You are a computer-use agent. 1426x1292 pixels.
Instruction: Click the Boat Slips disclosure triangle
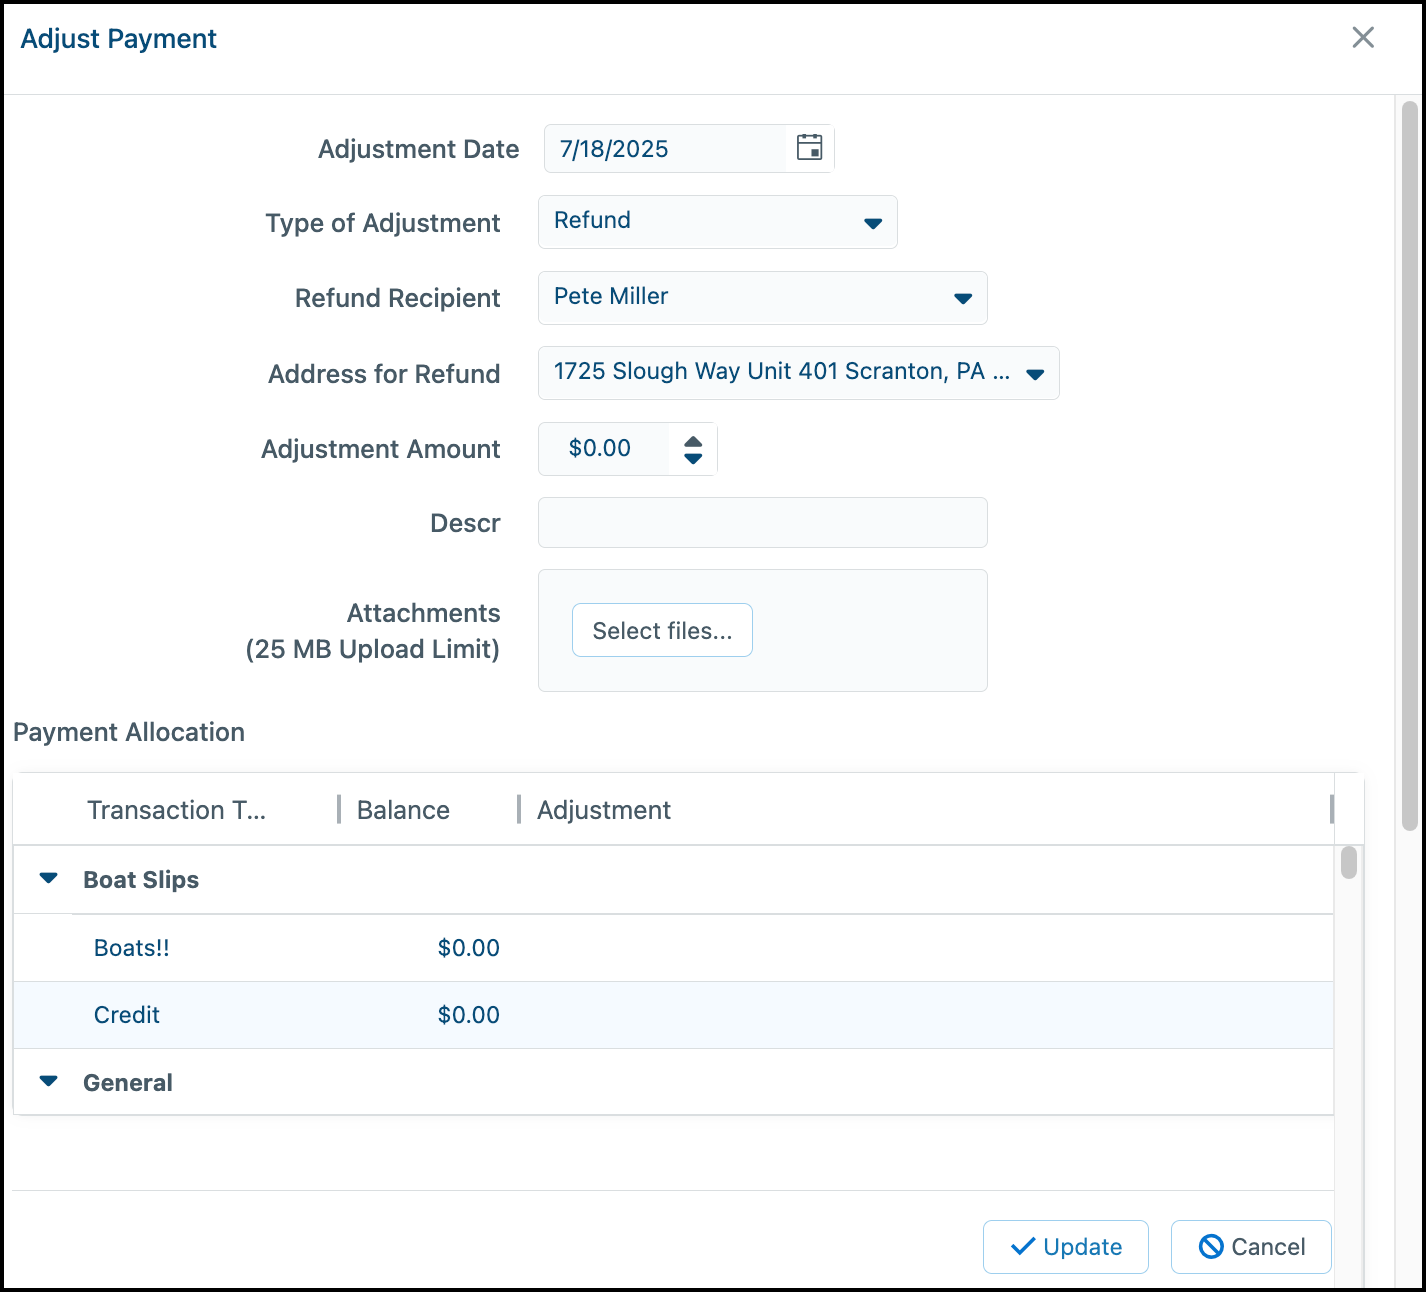point(48,878)
